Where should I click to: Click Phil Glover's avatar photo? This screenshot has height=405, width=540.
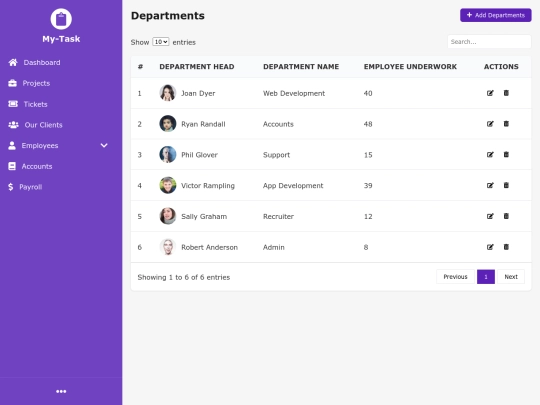pos(168,155)
